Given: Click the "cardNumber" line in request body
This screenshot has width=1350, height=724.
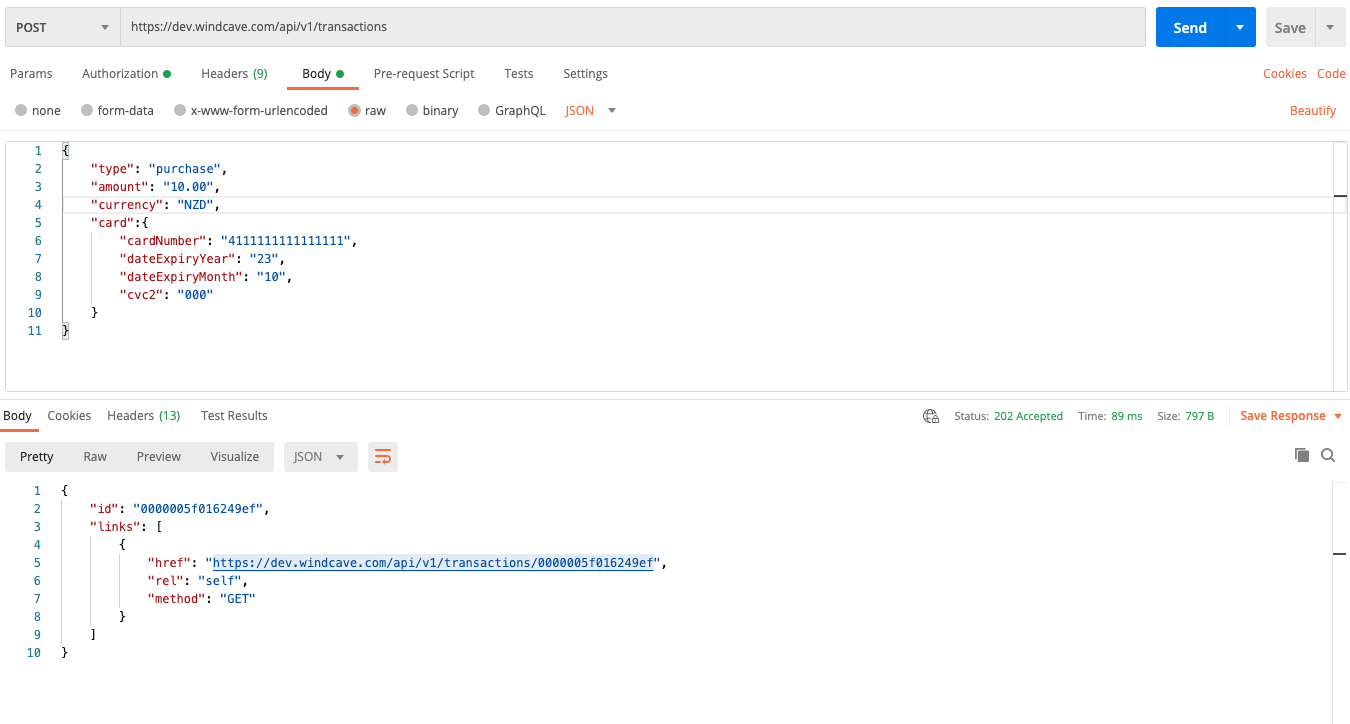Looking at the screenshot, I should 238,241.
